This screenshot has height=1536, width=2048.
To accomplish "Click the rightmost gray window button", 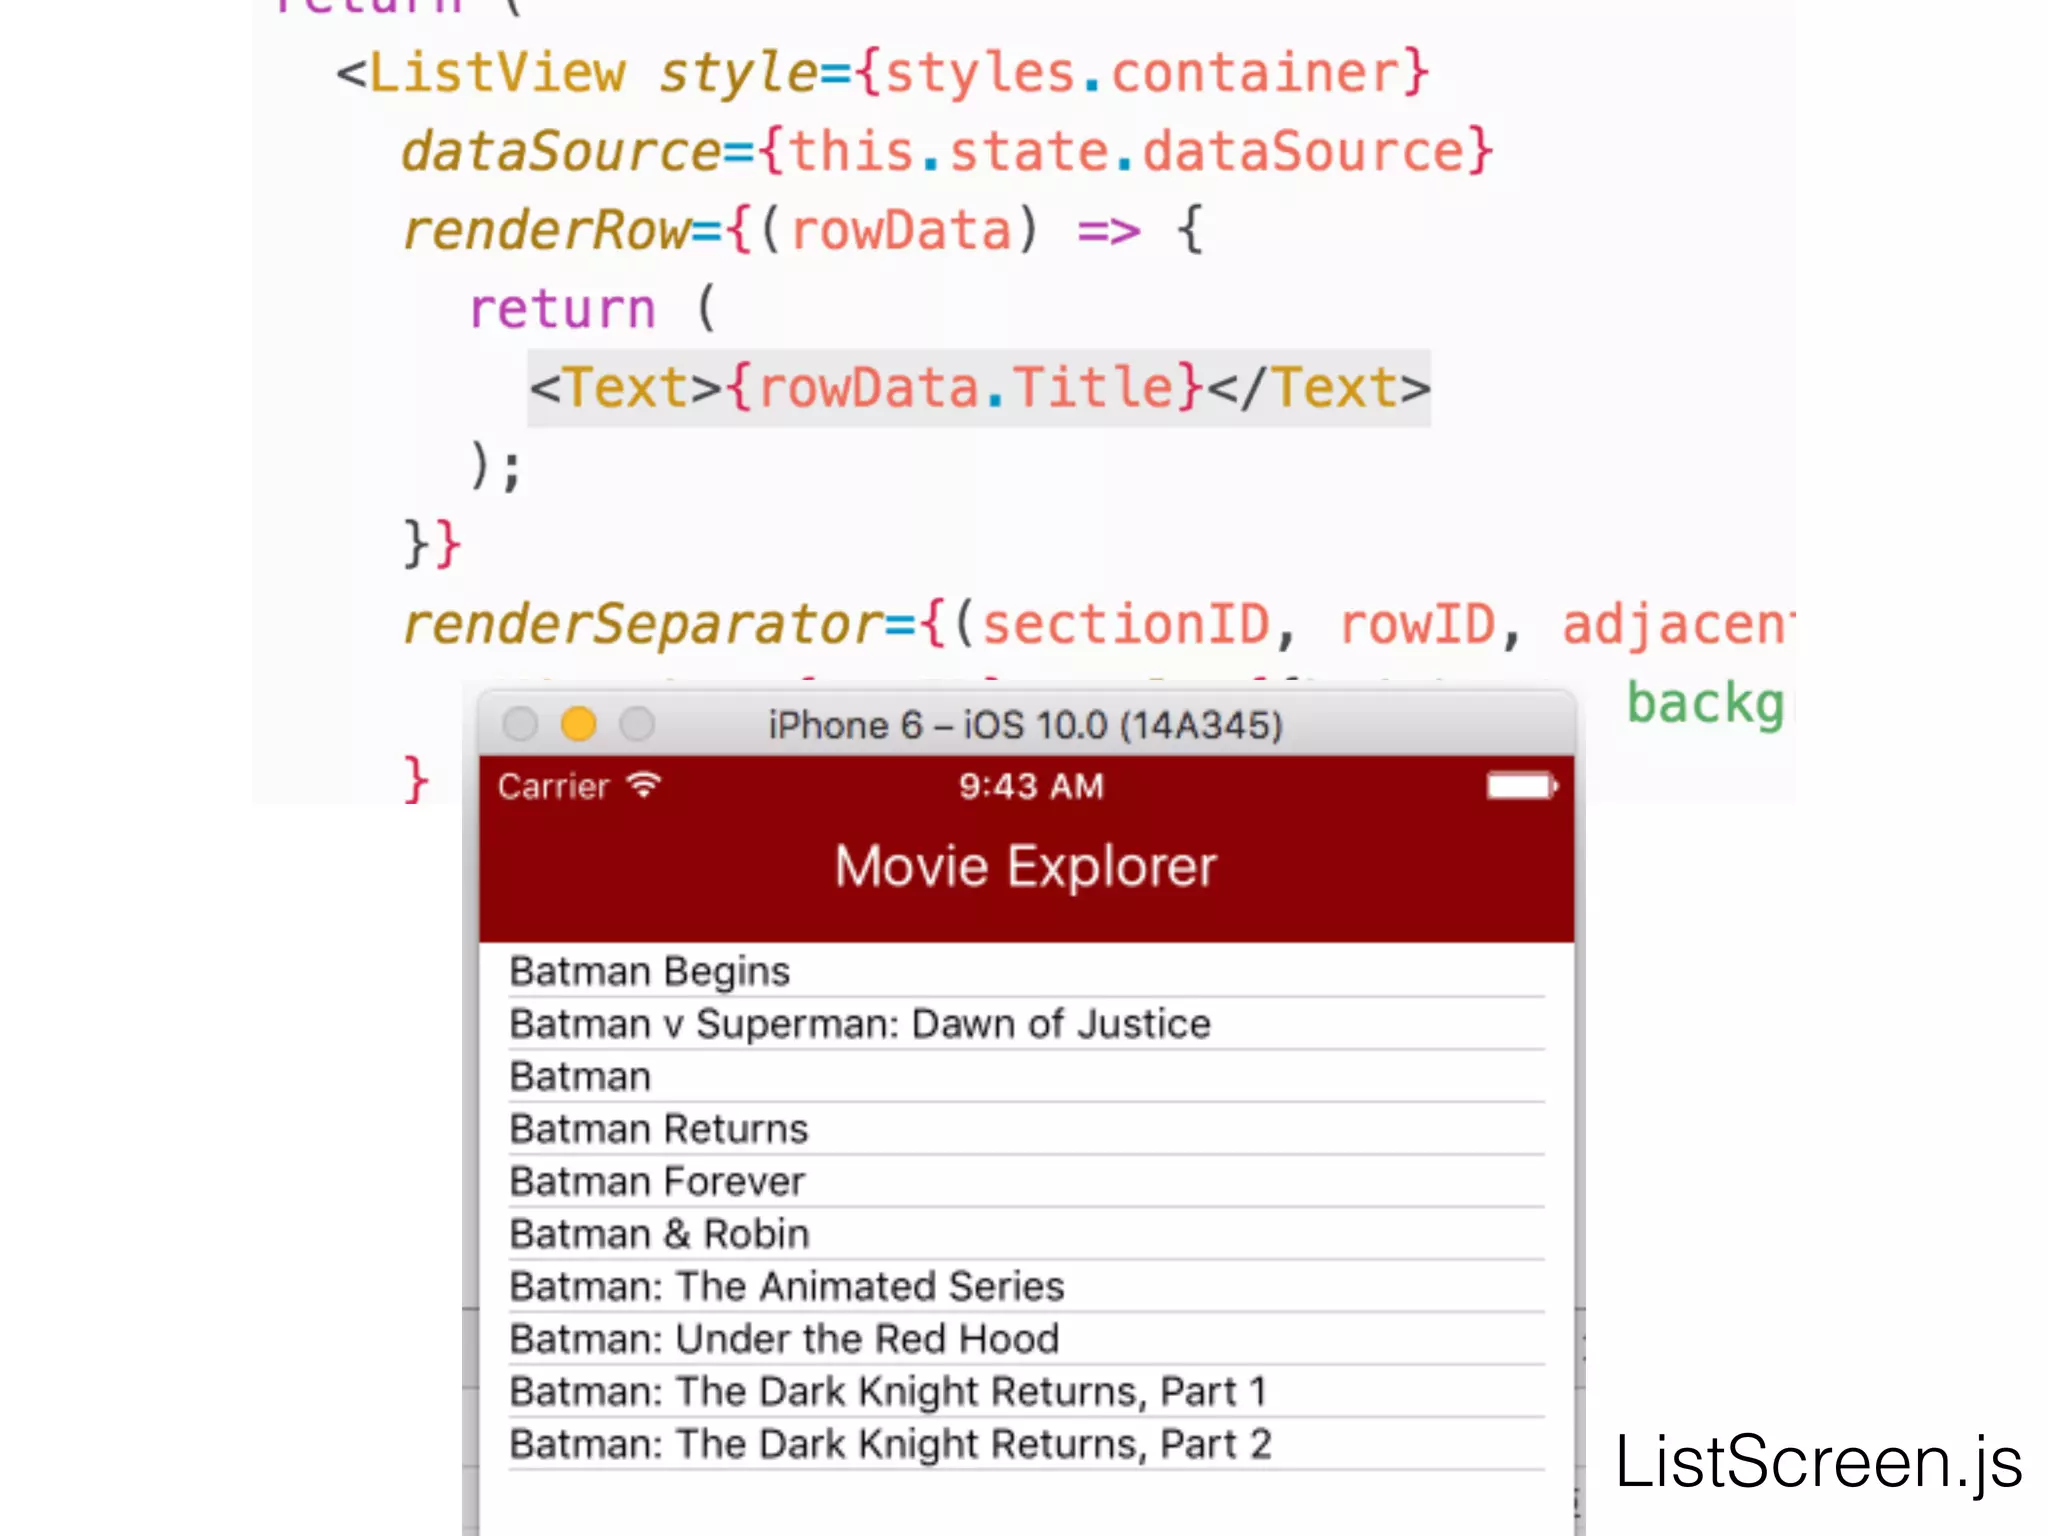I will (637, 723).
